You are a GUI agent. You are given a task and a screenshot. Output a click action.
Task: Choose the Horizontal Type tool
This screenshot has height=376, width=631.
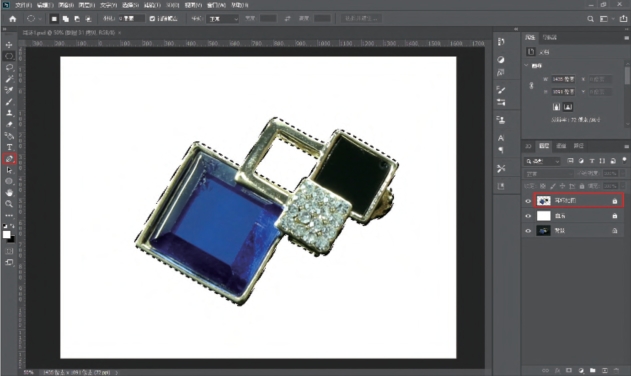(9, 147)
